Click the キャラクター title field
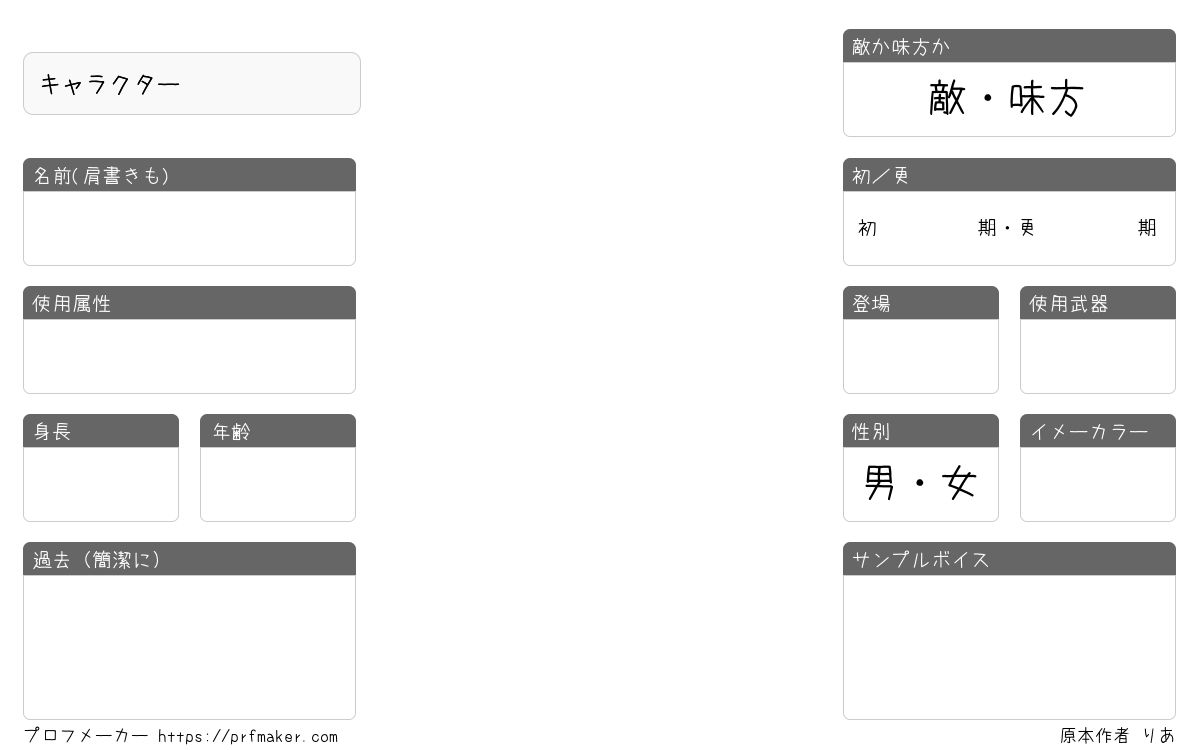 tap(192, 84)
